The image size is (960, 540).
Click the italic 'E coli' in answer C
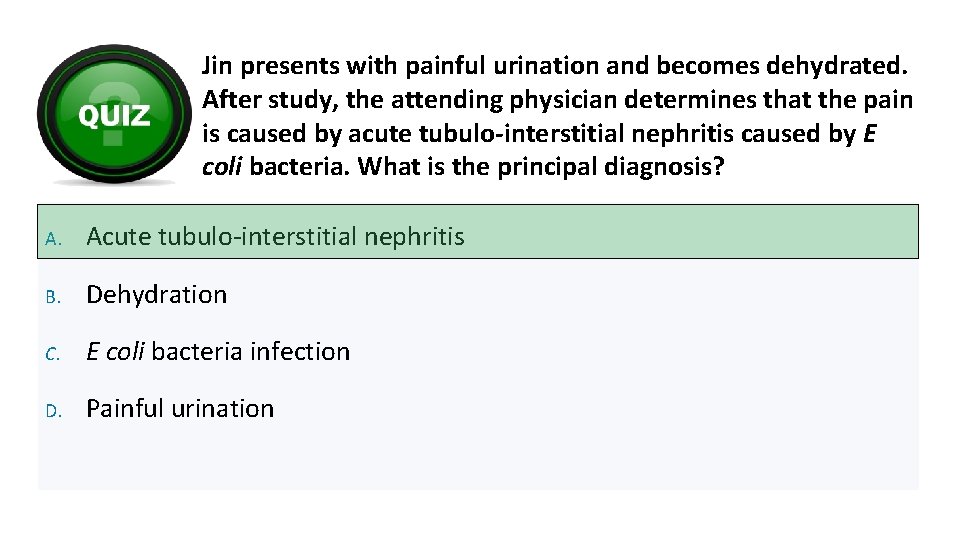(116, 352)
